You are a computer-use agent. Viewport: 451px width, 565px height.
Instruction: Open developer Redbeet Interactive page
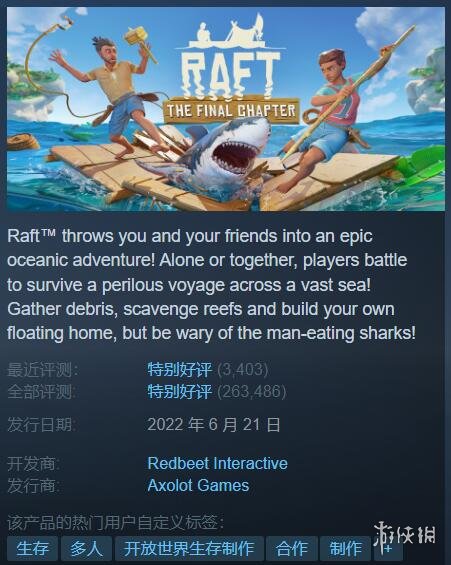coord(218,463)
